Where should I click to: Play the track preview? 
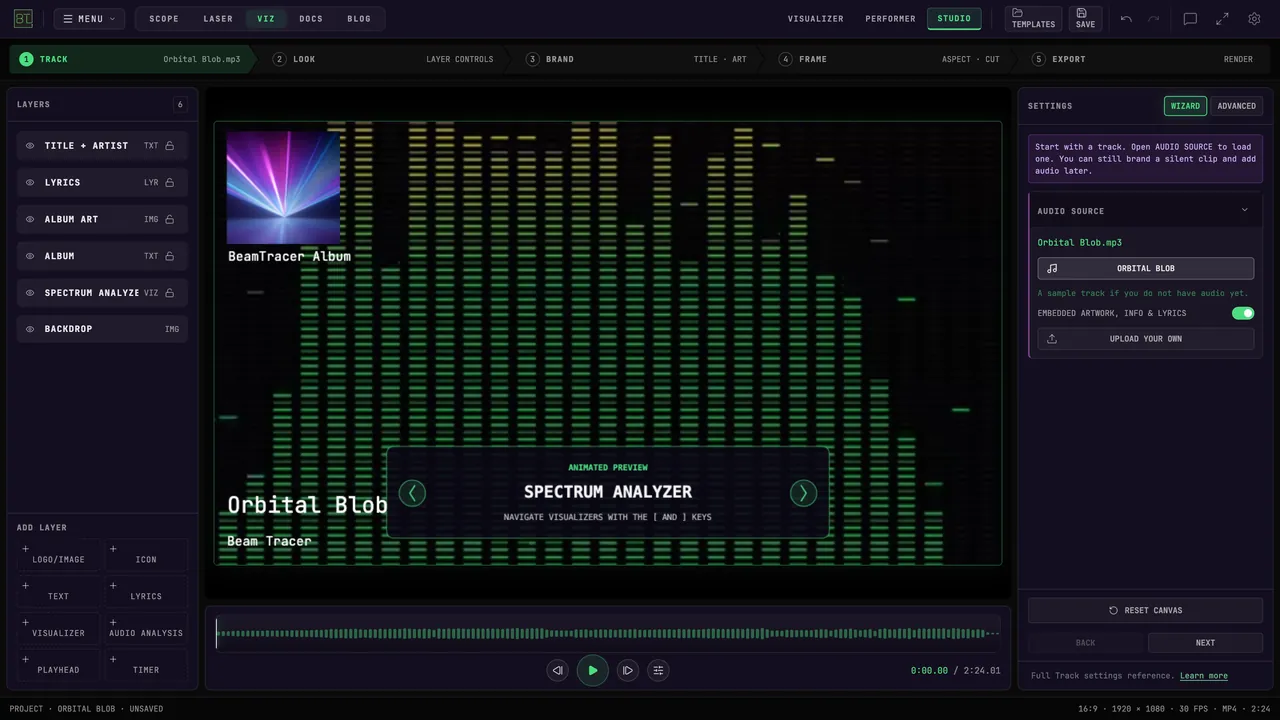click(x=593, y=670)
